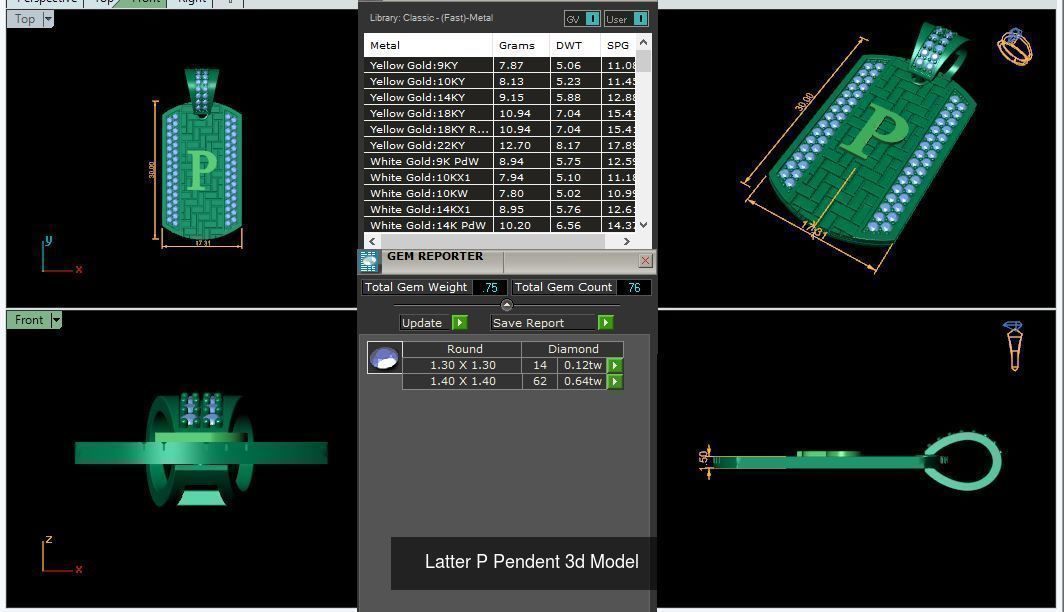Select the Yellow Gold:10KY row
The height and width of the screenshot is (612, 1064).
coord(499,81)
